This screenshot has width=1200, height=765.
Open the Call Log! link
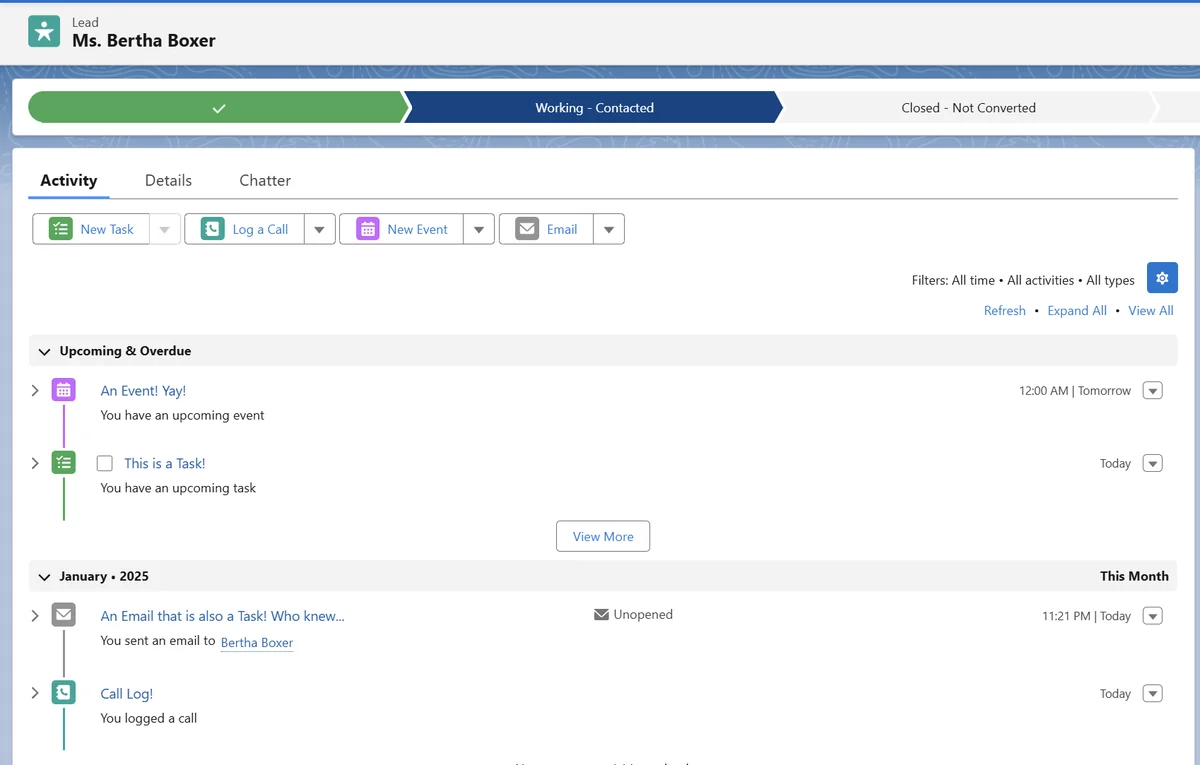coord(127,693)
